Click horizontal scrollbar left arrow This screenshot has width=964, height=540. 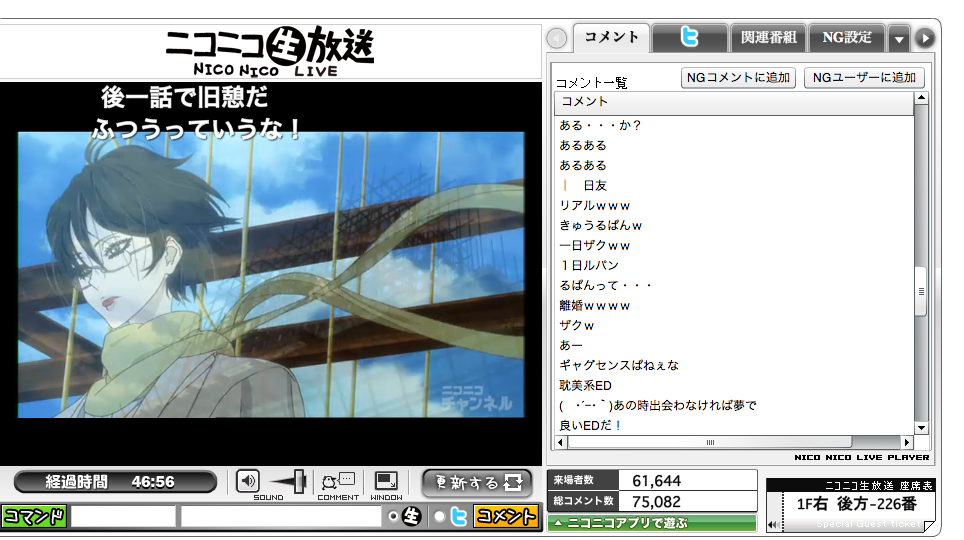pos(560,442)
